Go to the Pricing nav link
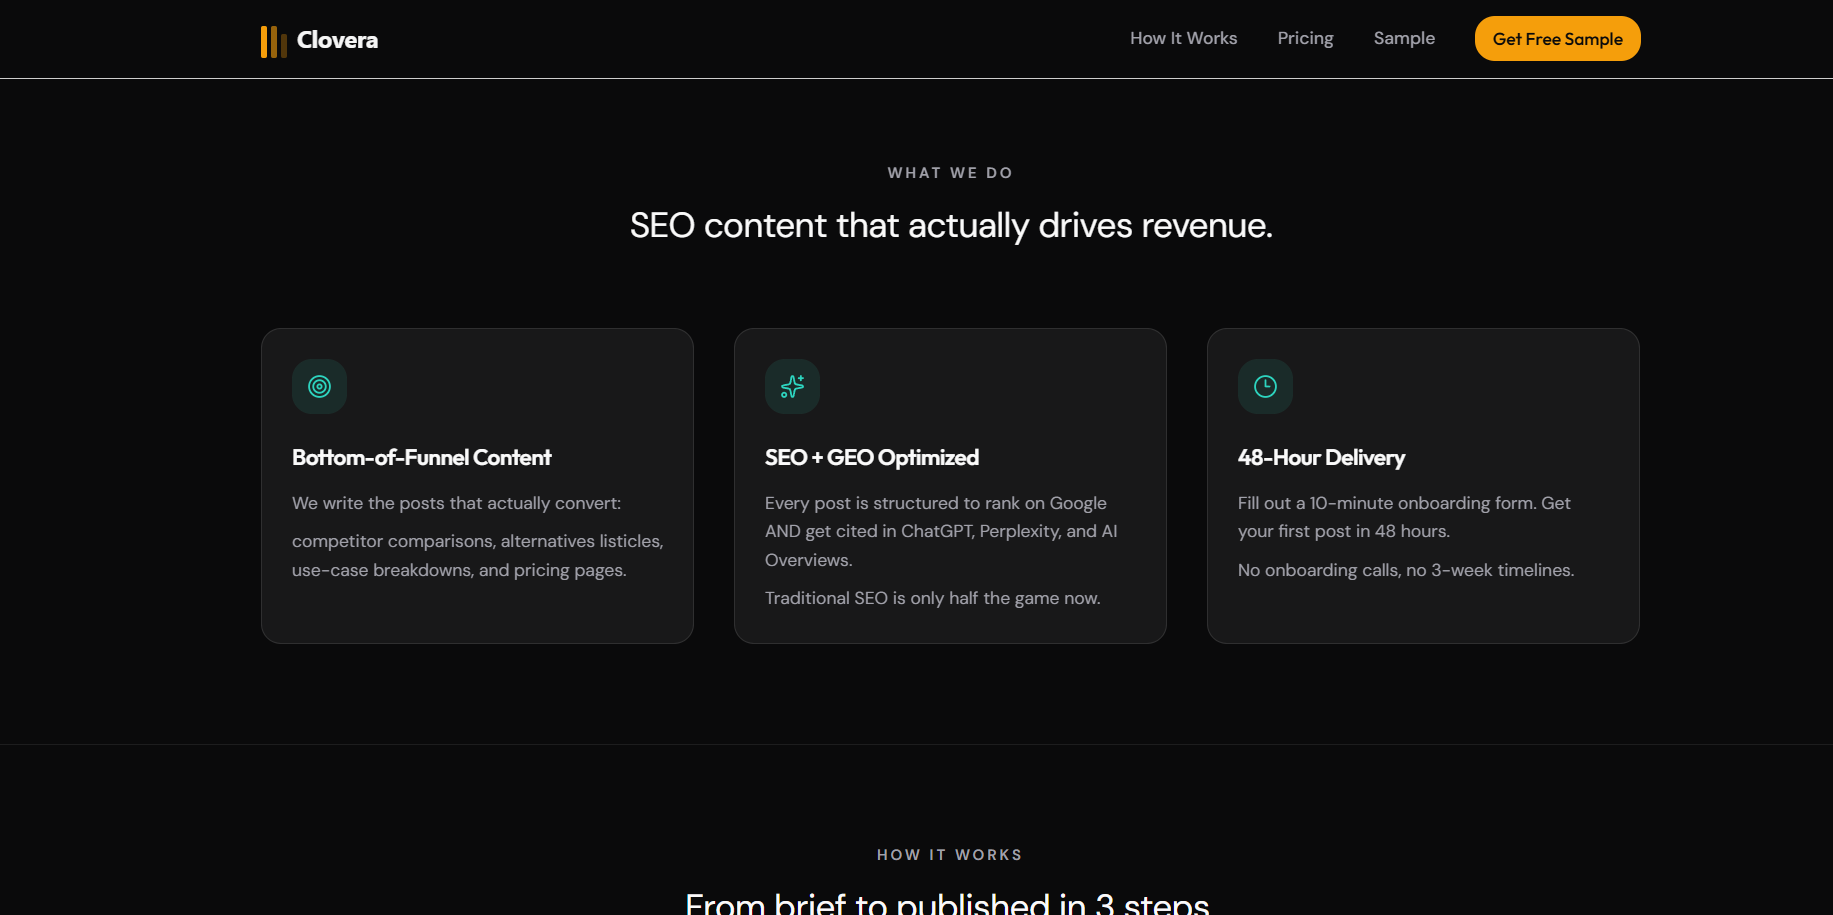This screenshot has height=915, width=1833. coord(1305,38)
